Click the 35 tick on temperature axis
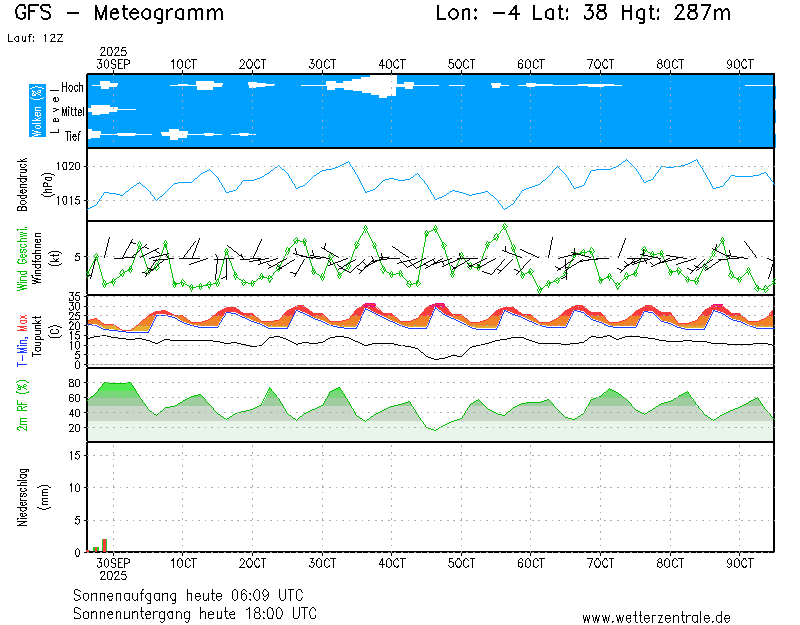This screenshot has height=625, width=800. click(x=74, y=297)
